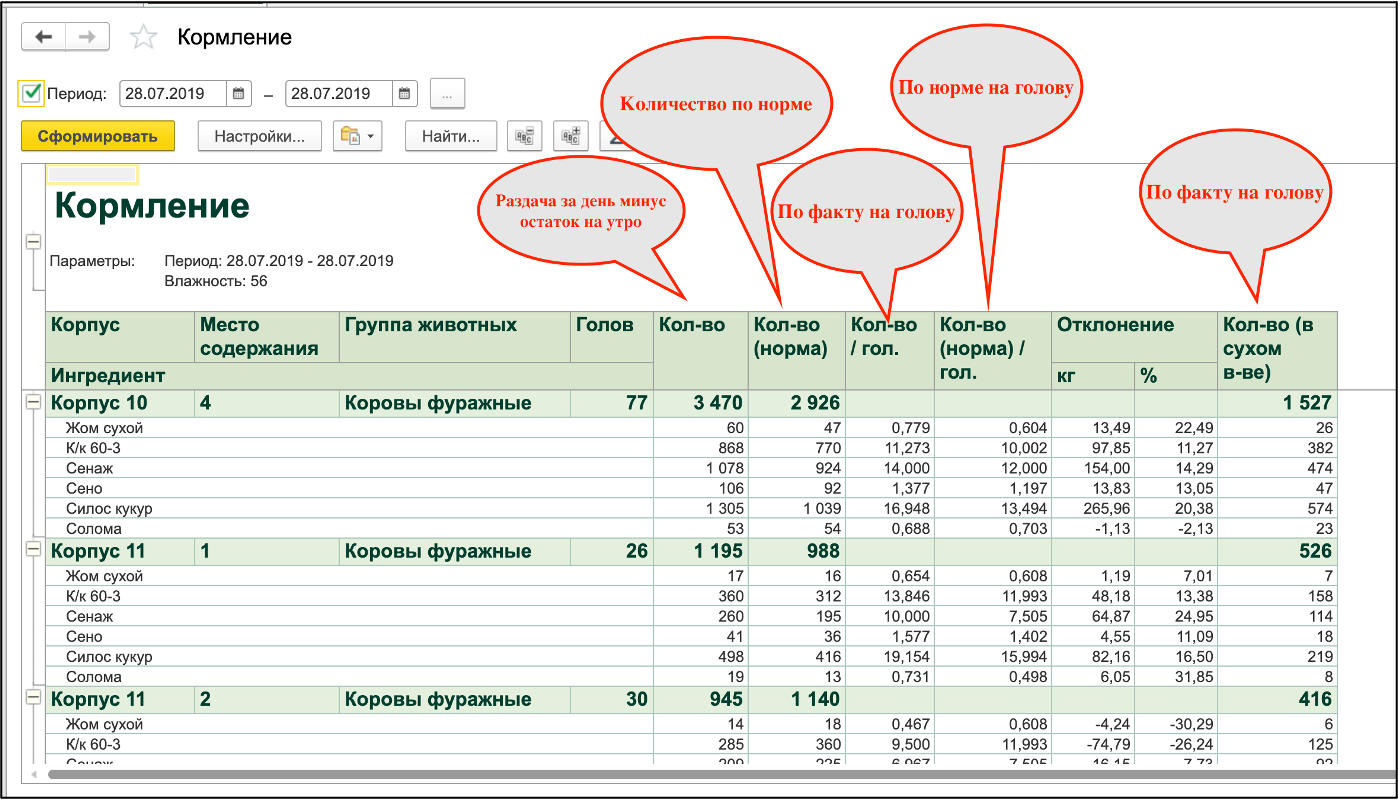
Task: Open report variants dropdown arrow
Action: pos(371,136)
